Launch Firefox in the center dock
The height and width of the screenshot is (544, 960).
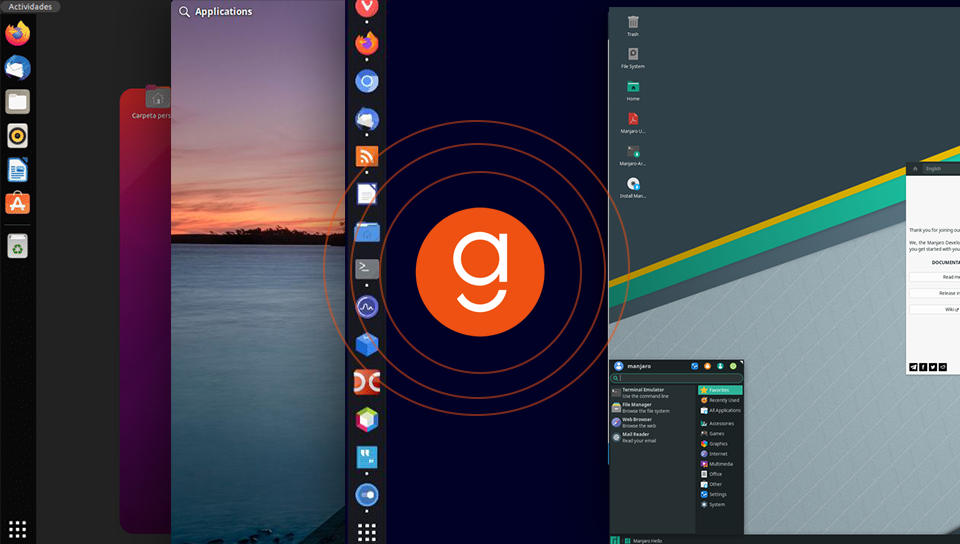[x=367, y=43]
